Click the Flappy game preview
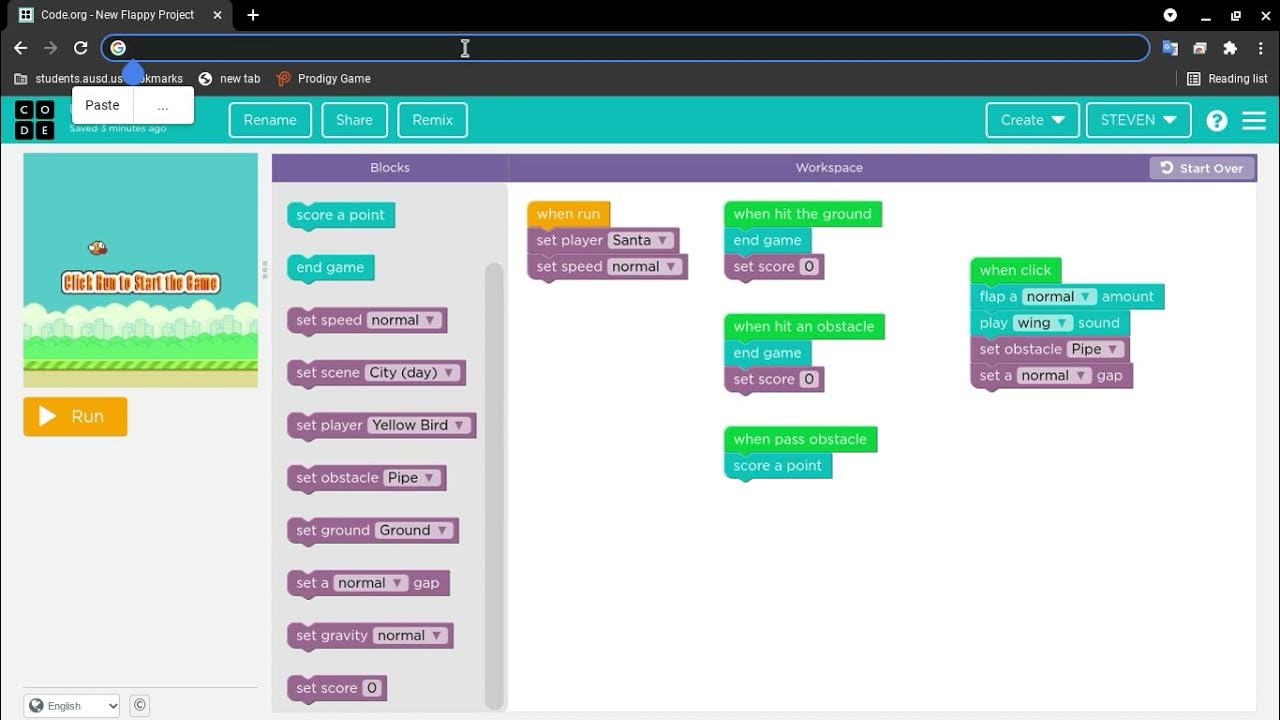1280x720 pixels. coord(141,270)
